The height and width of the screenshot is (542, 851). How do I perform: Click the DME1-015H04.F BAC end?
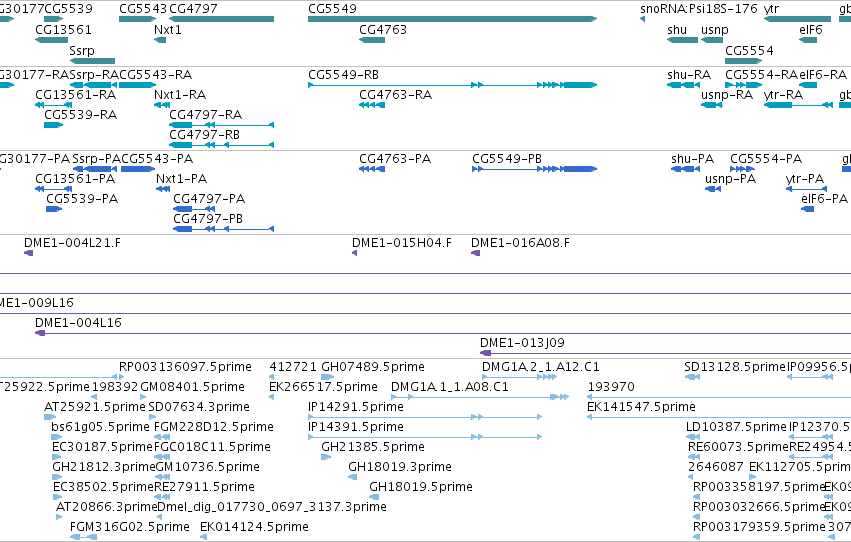(x=354, y=253)
